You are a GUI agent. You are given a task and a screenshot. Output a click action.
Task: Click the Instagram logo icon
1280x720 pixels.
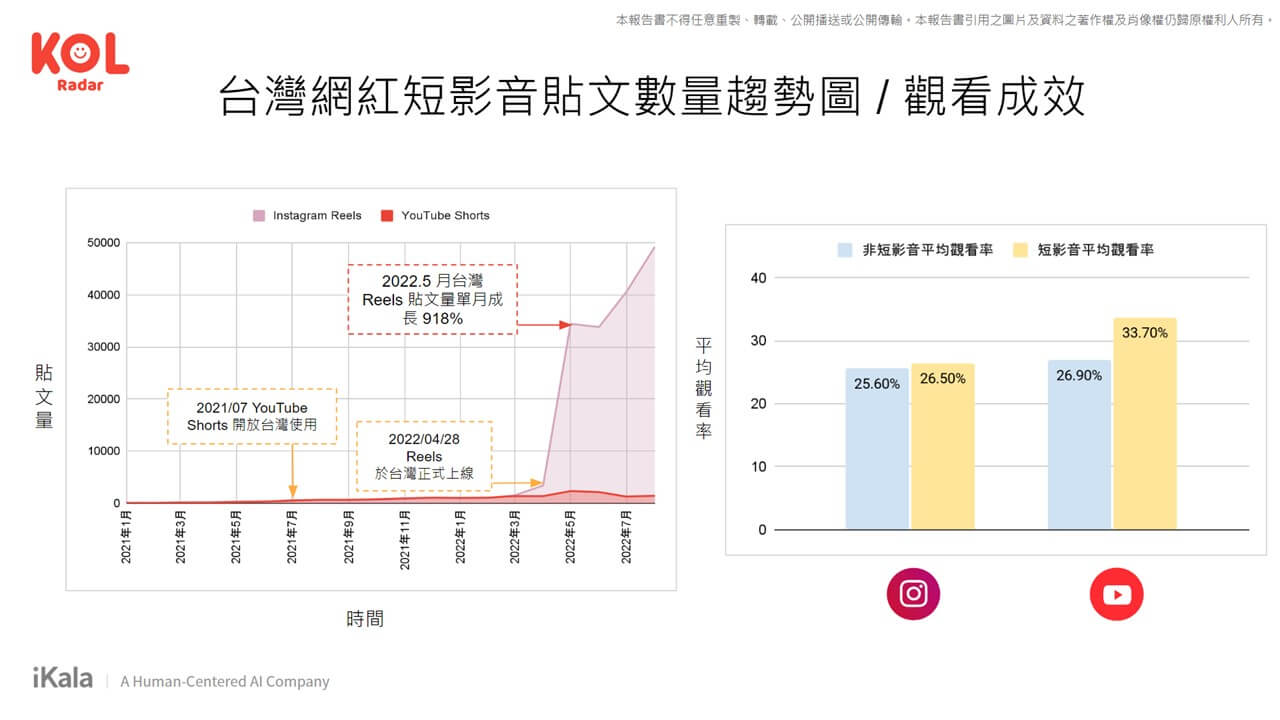[x=913, y=594]
